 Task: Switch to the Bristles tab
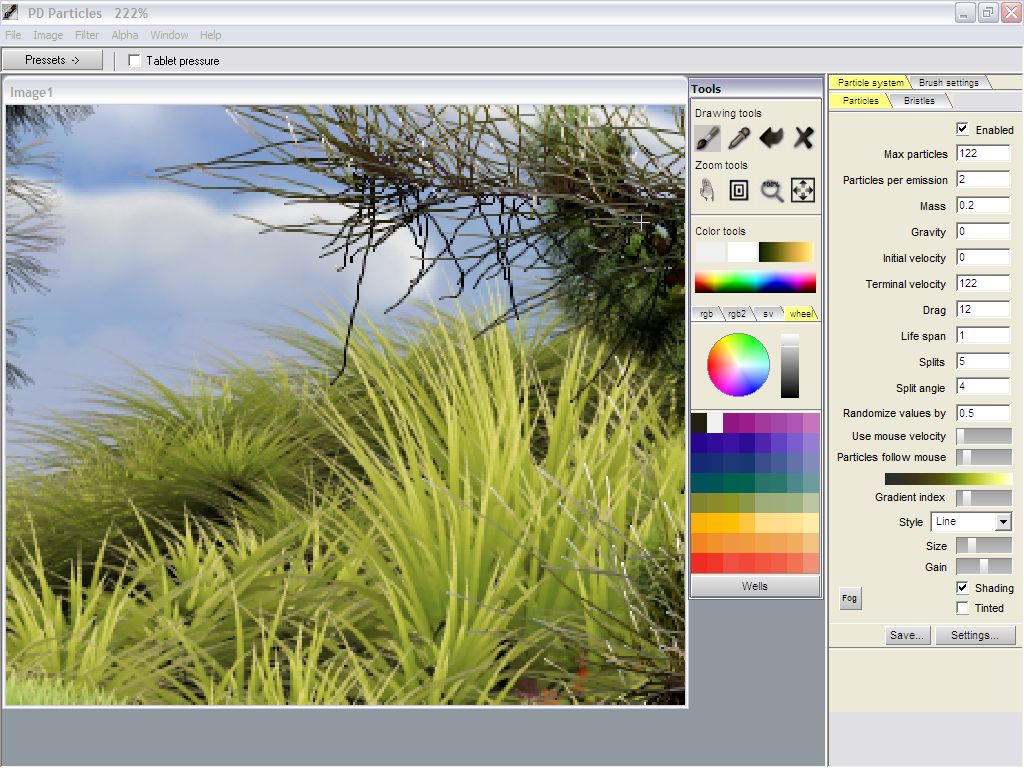(919, 101)
